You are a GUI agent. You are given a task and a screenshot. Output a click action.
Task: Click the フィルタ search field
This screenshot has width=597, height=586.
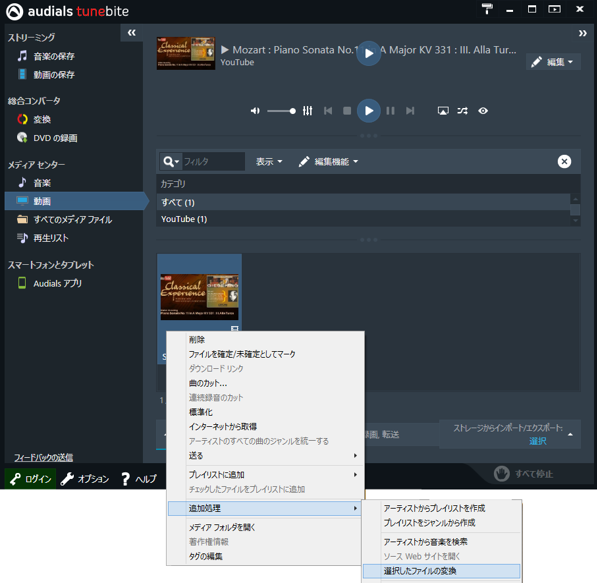213,161
